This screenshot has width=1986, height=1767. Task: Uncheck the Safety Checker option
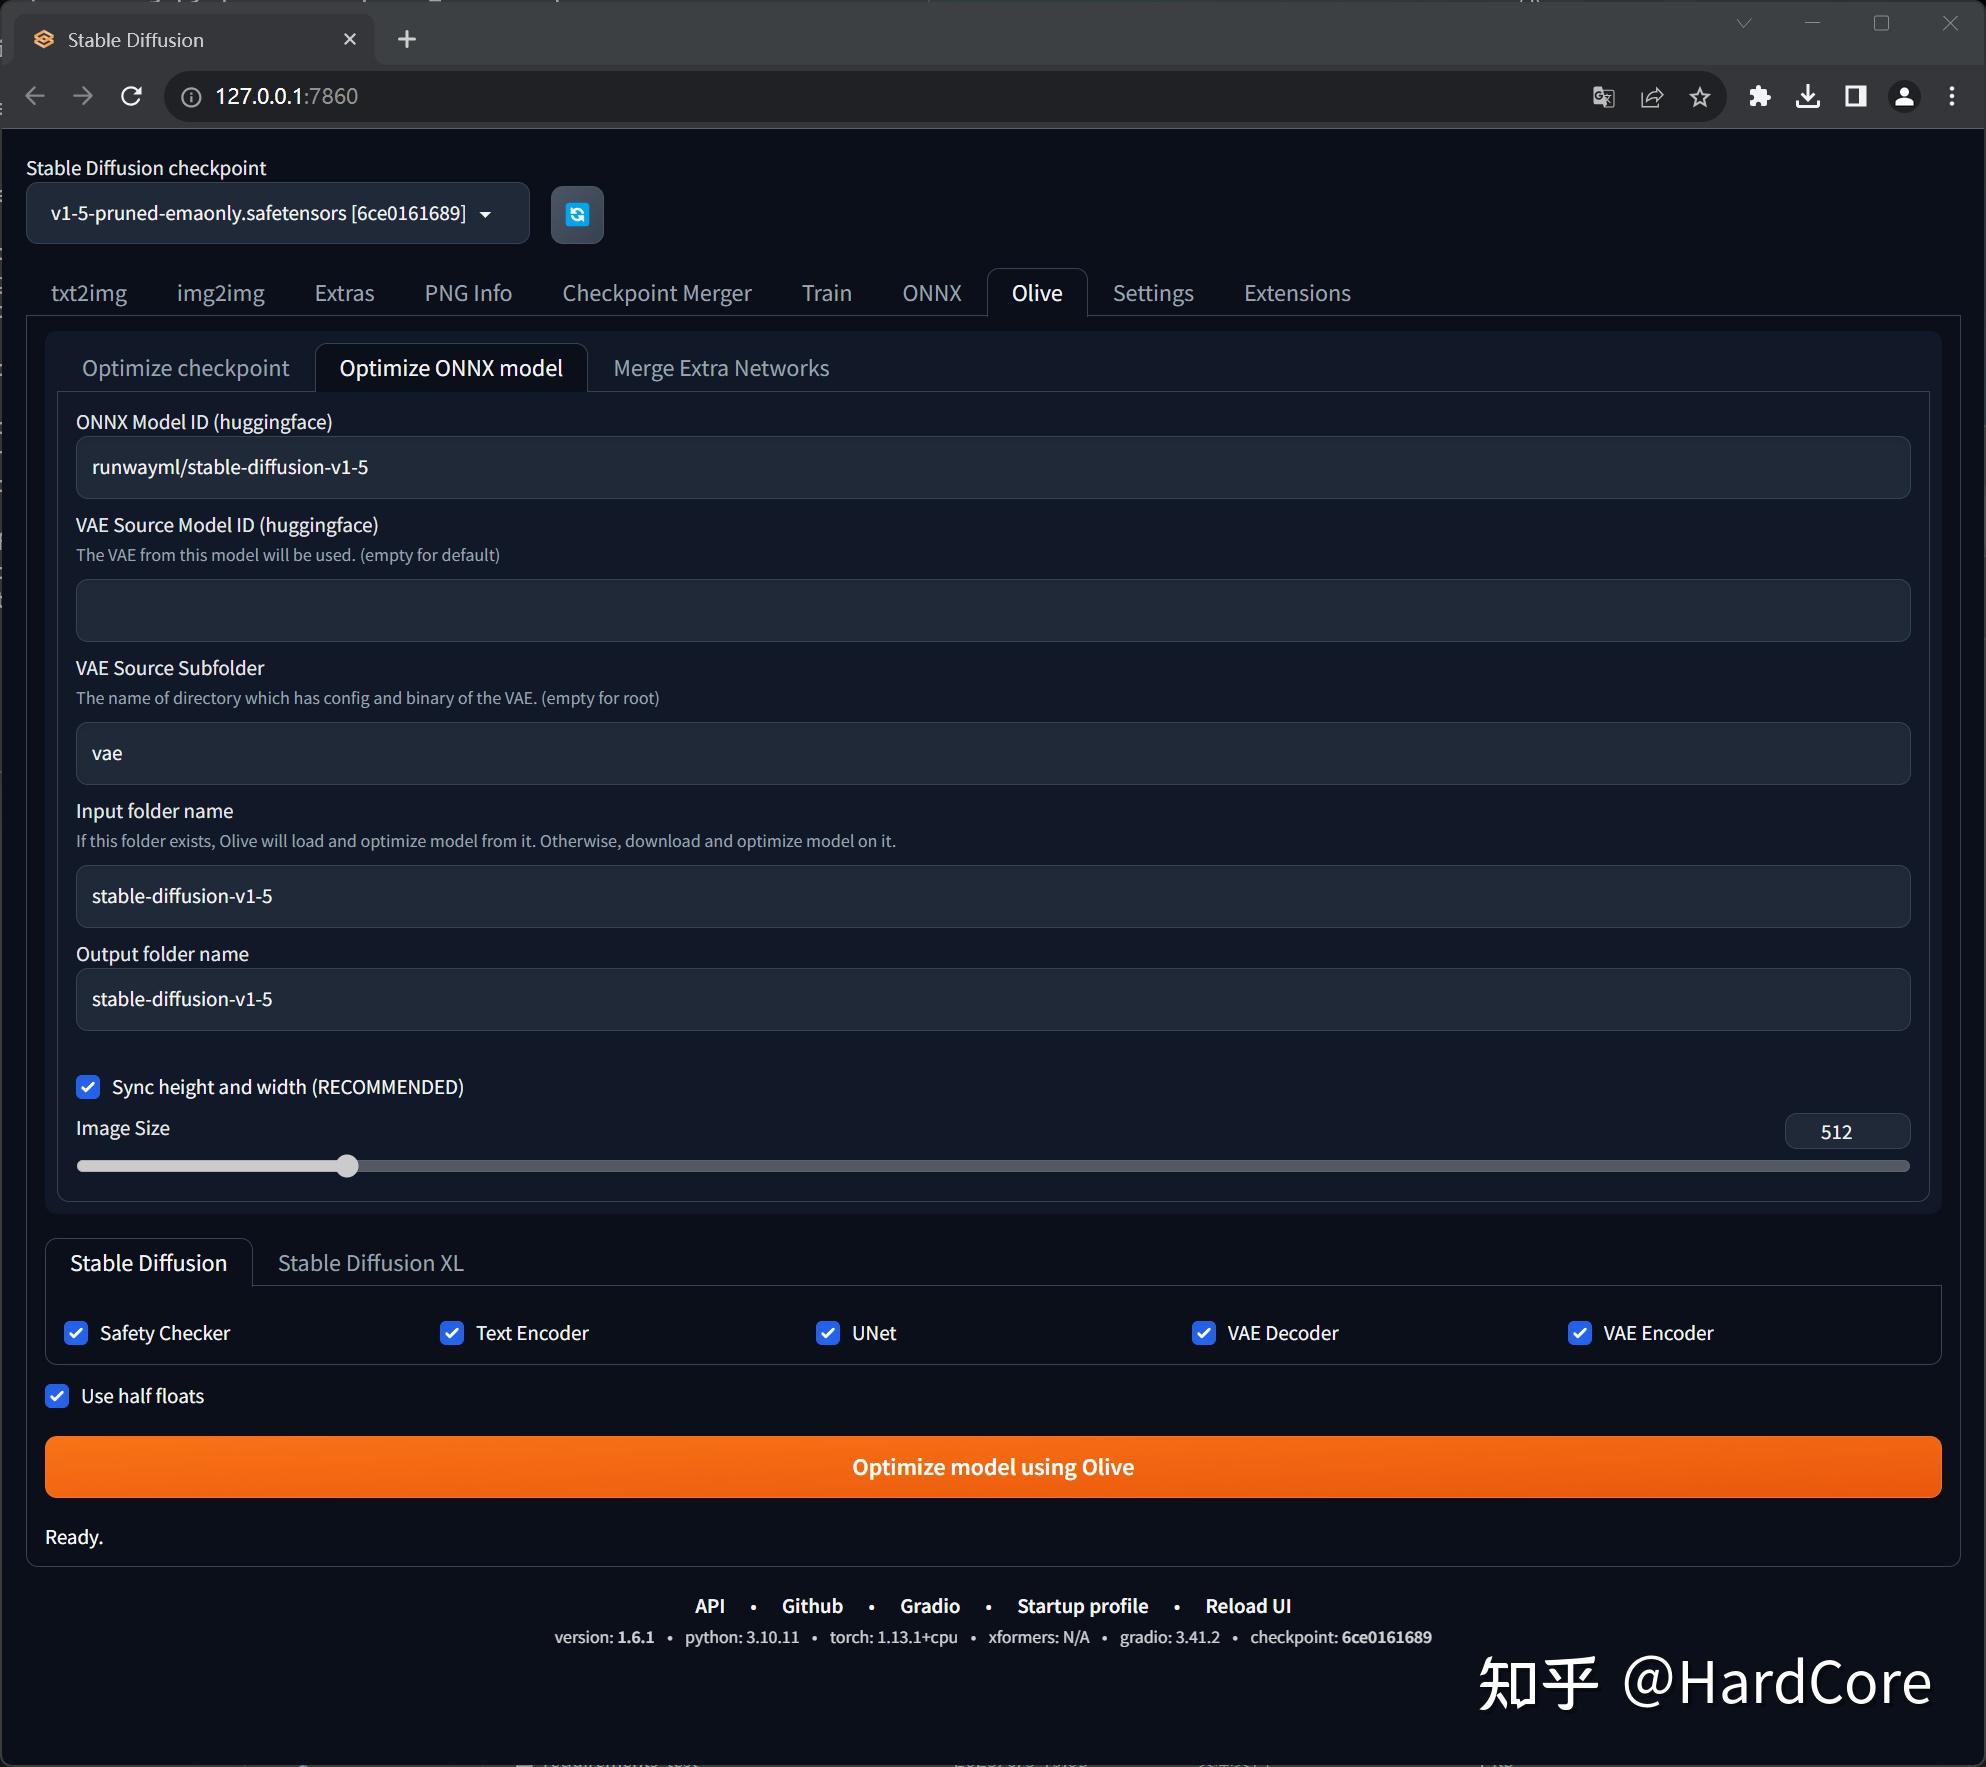click(x=75, y=1333)
